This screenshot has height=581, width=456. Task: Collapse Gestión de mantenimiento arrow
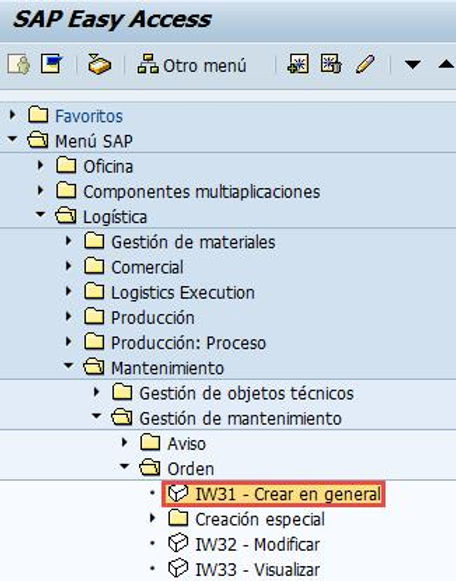97,416
